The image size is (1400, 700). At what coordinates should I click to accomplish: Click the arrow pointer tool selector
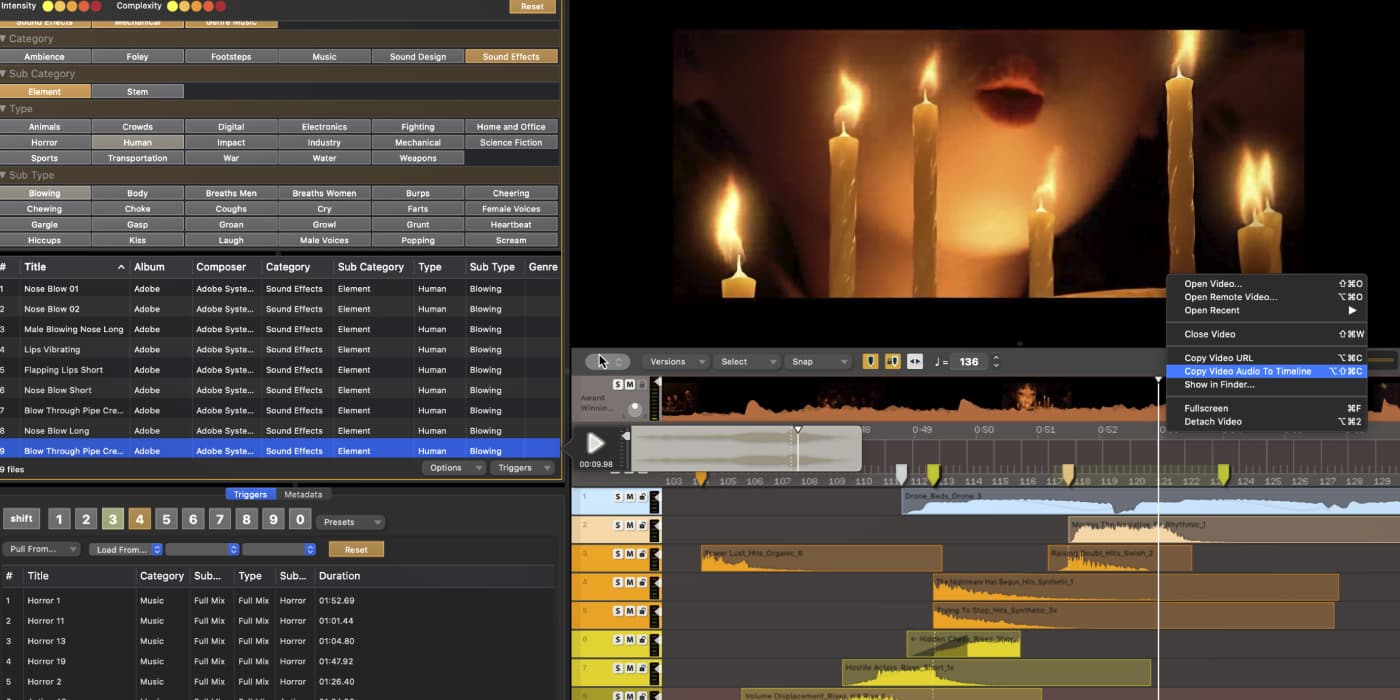click(607, 362)
